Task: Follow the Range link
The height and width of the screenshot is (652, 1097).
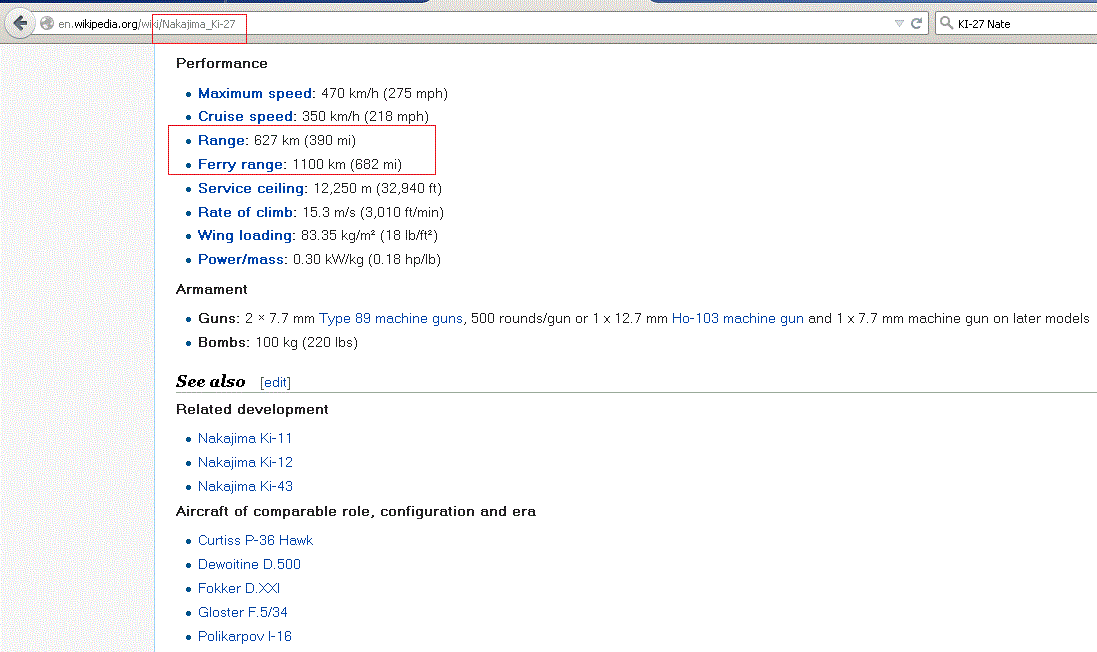Action: 221,141
